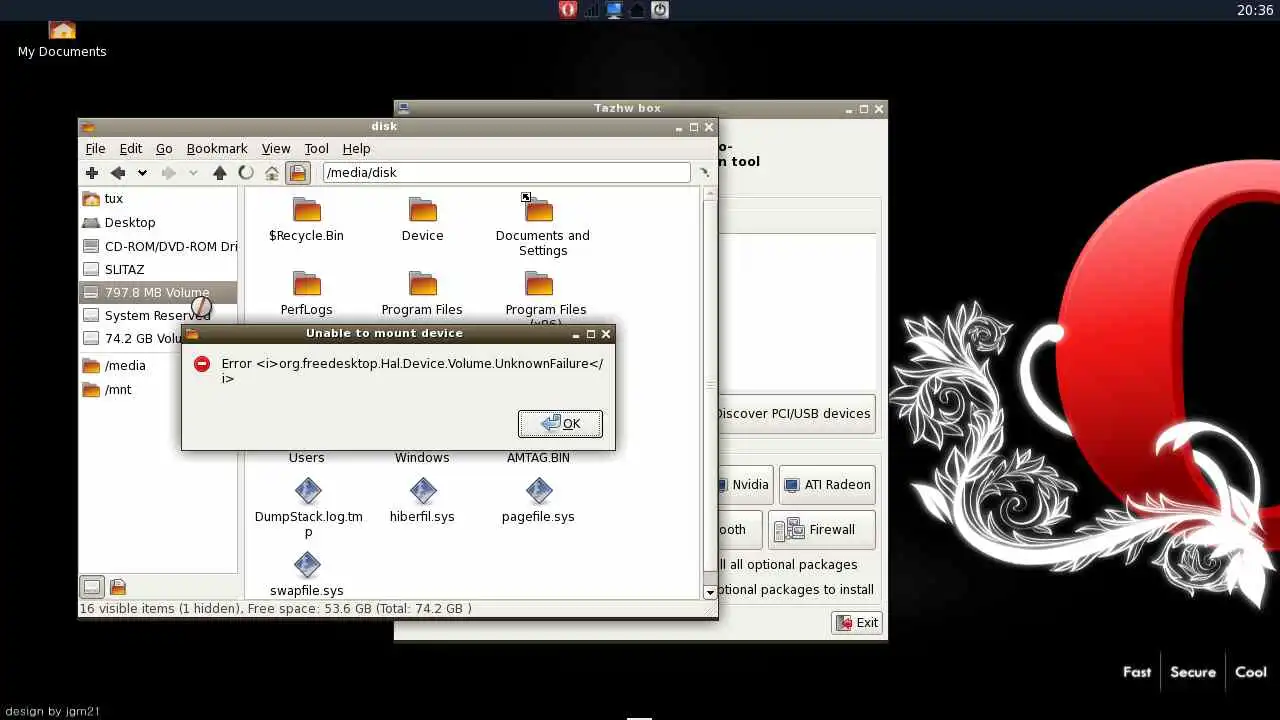Screen dimensions: 1280x720
Task: Launch Opera from the top panel
Action: pyautogui.click(x=567, y=10)
